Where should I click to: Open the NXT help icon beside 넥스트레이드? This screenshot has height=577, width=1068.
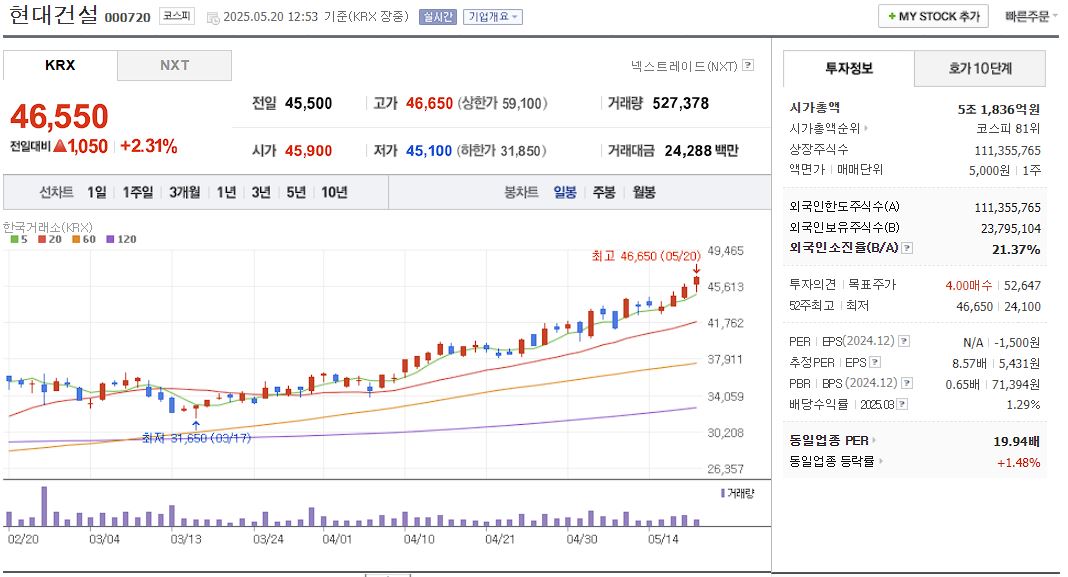click(x=746, y=63)
